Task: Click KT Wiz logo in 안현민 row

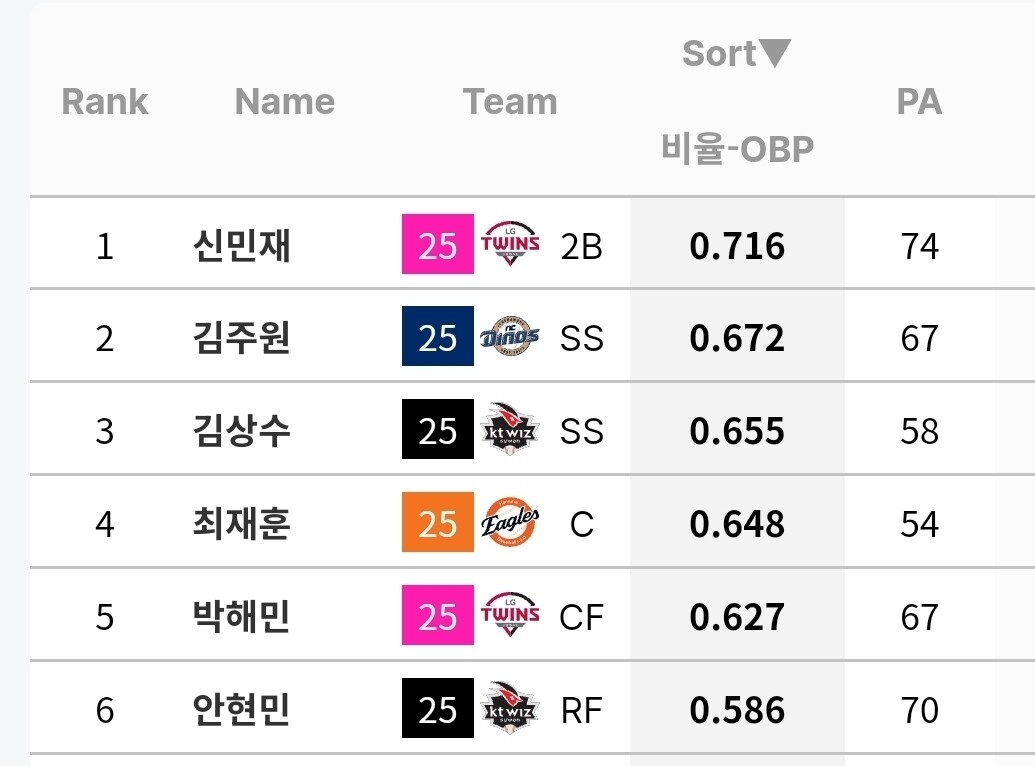Action: [x=510, y=709]
